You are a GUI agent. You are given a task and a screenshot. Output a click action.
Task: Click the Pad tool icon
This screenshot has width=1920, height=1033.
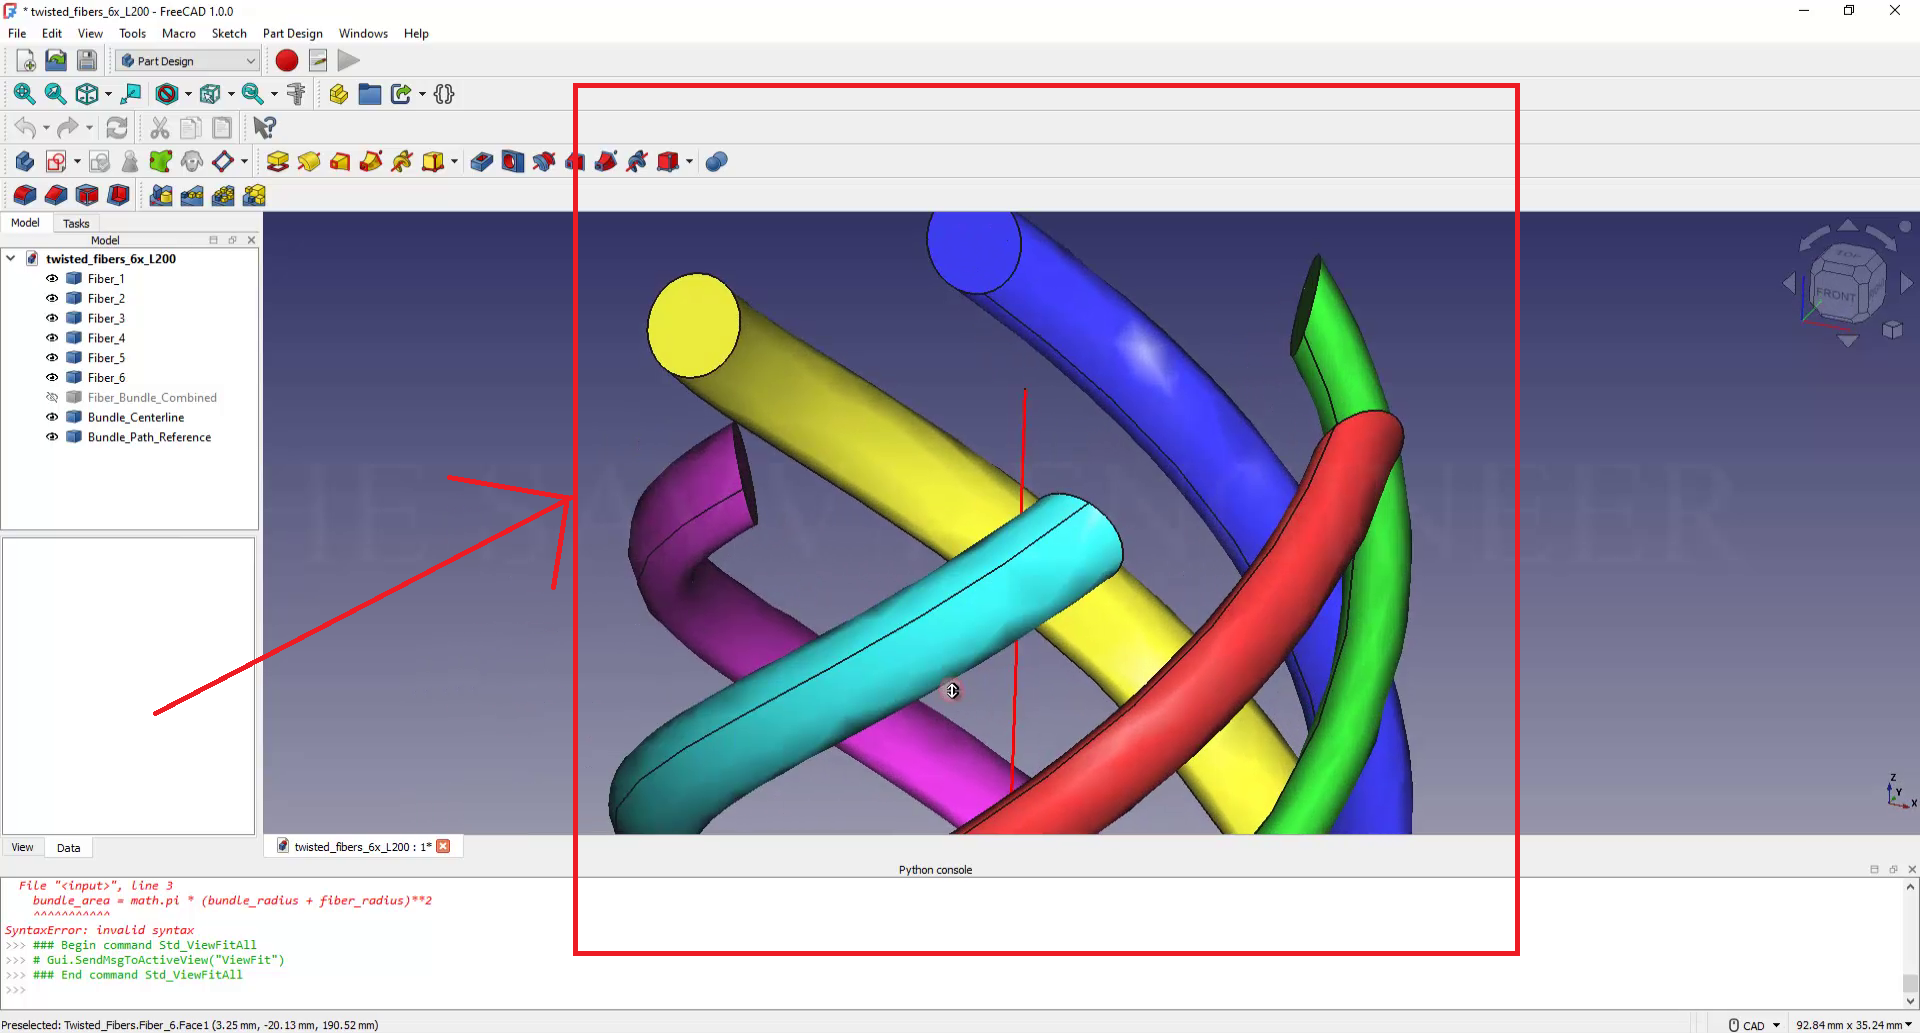point(278,162)
